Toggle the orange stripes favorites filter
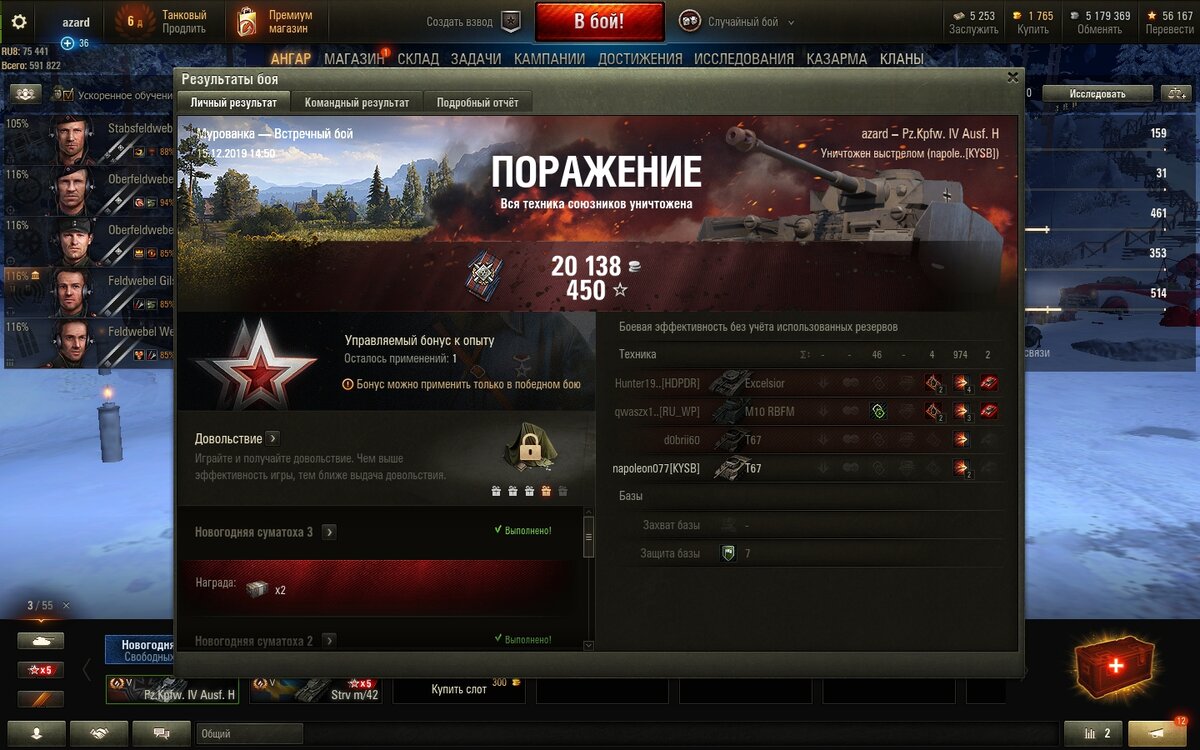The image size is (1200, 750). point(40,699)
